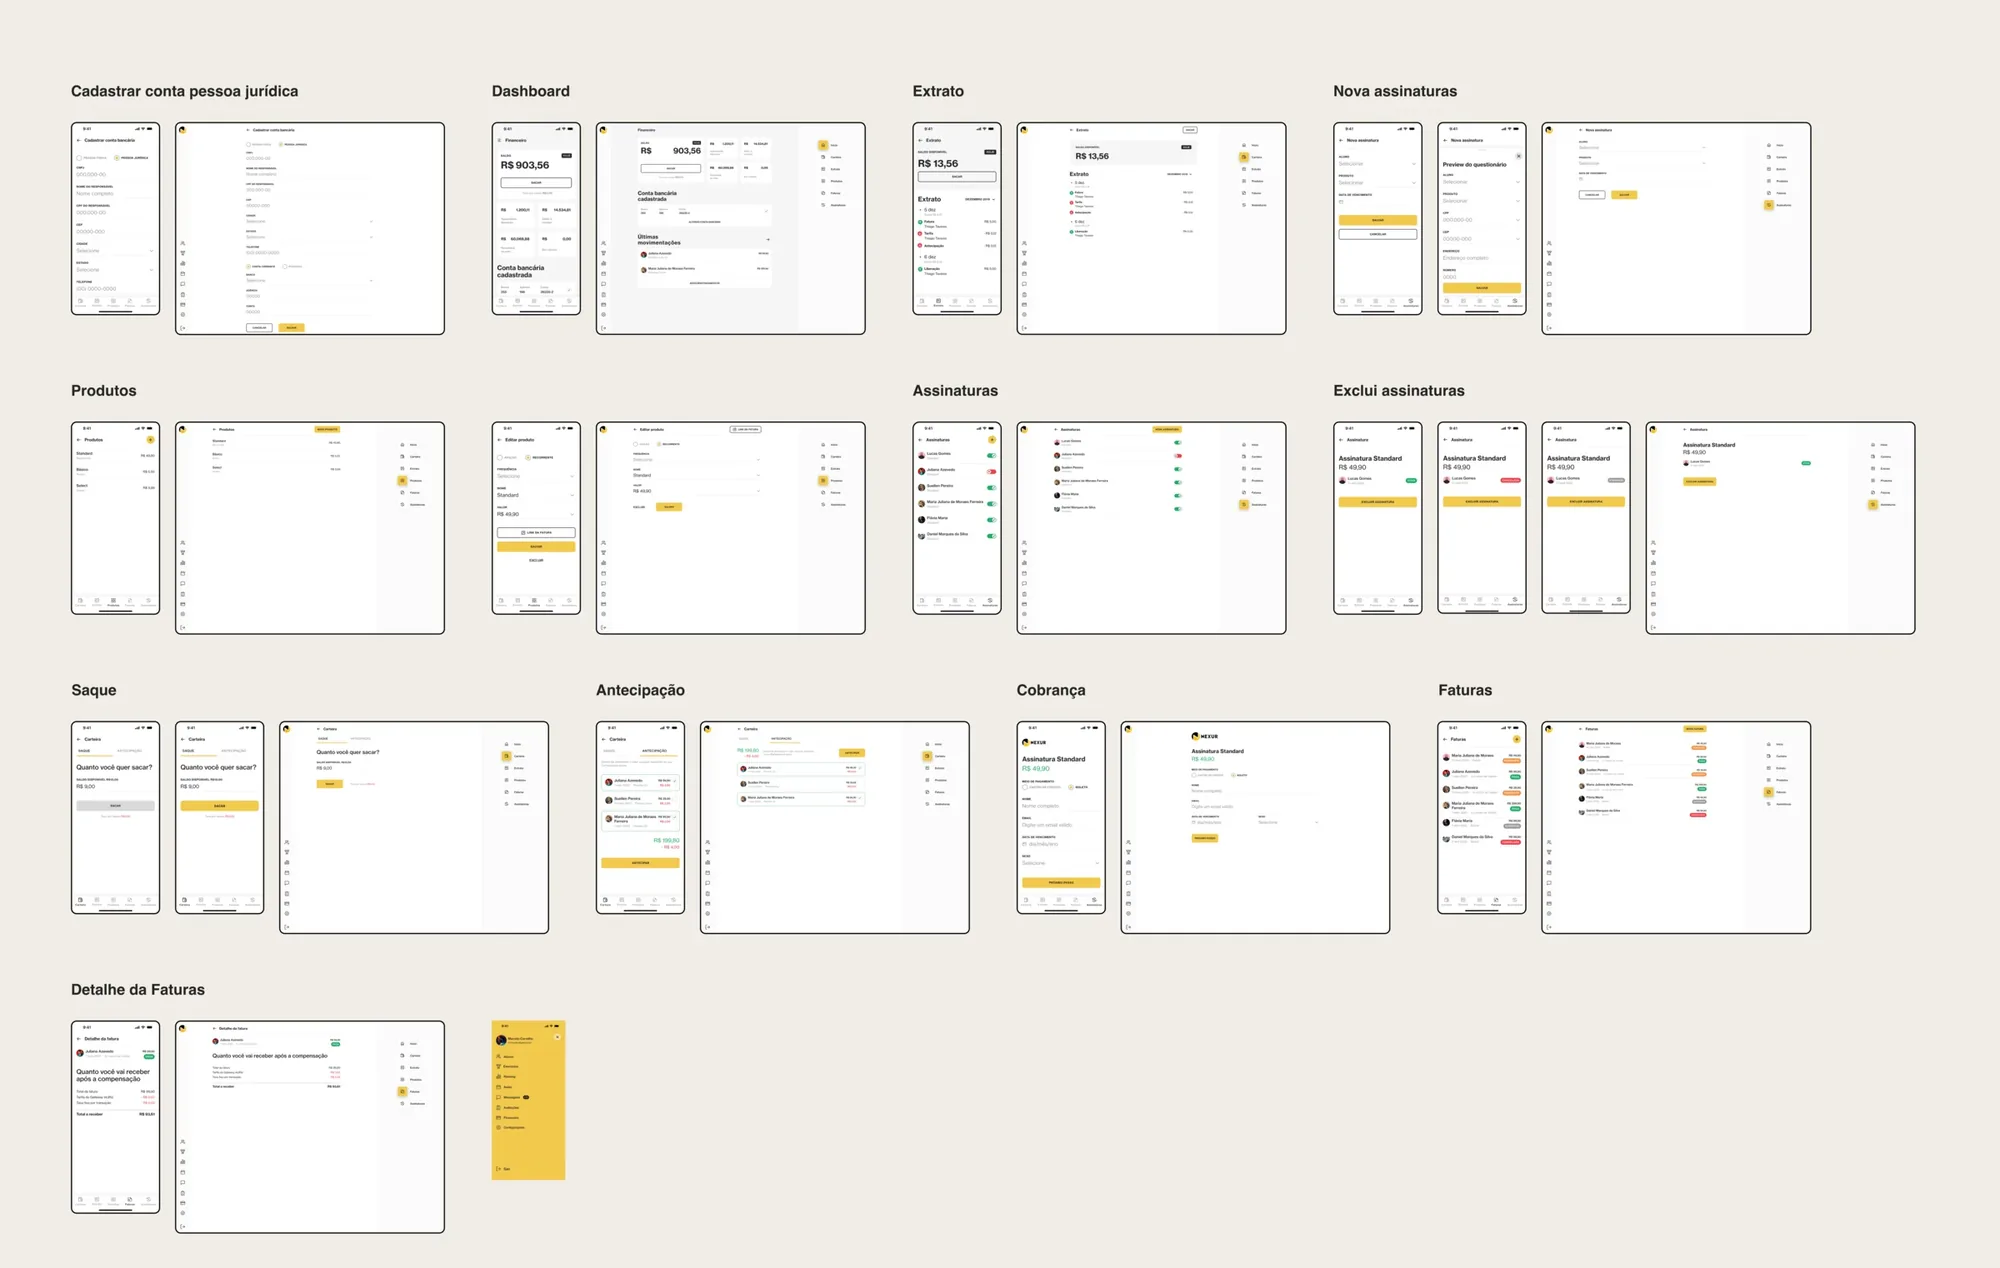Open Valor dropdown in mobile Editar produto
This screenshot has width=2000, height=1268.
(536, 514)
